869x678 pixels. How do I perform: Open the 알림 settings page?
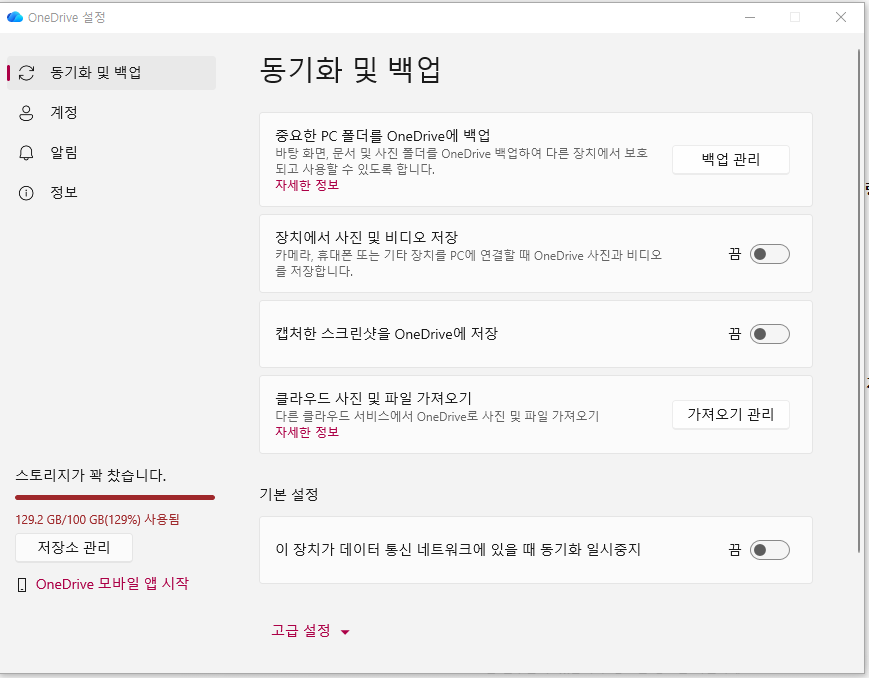coord(111,153)
